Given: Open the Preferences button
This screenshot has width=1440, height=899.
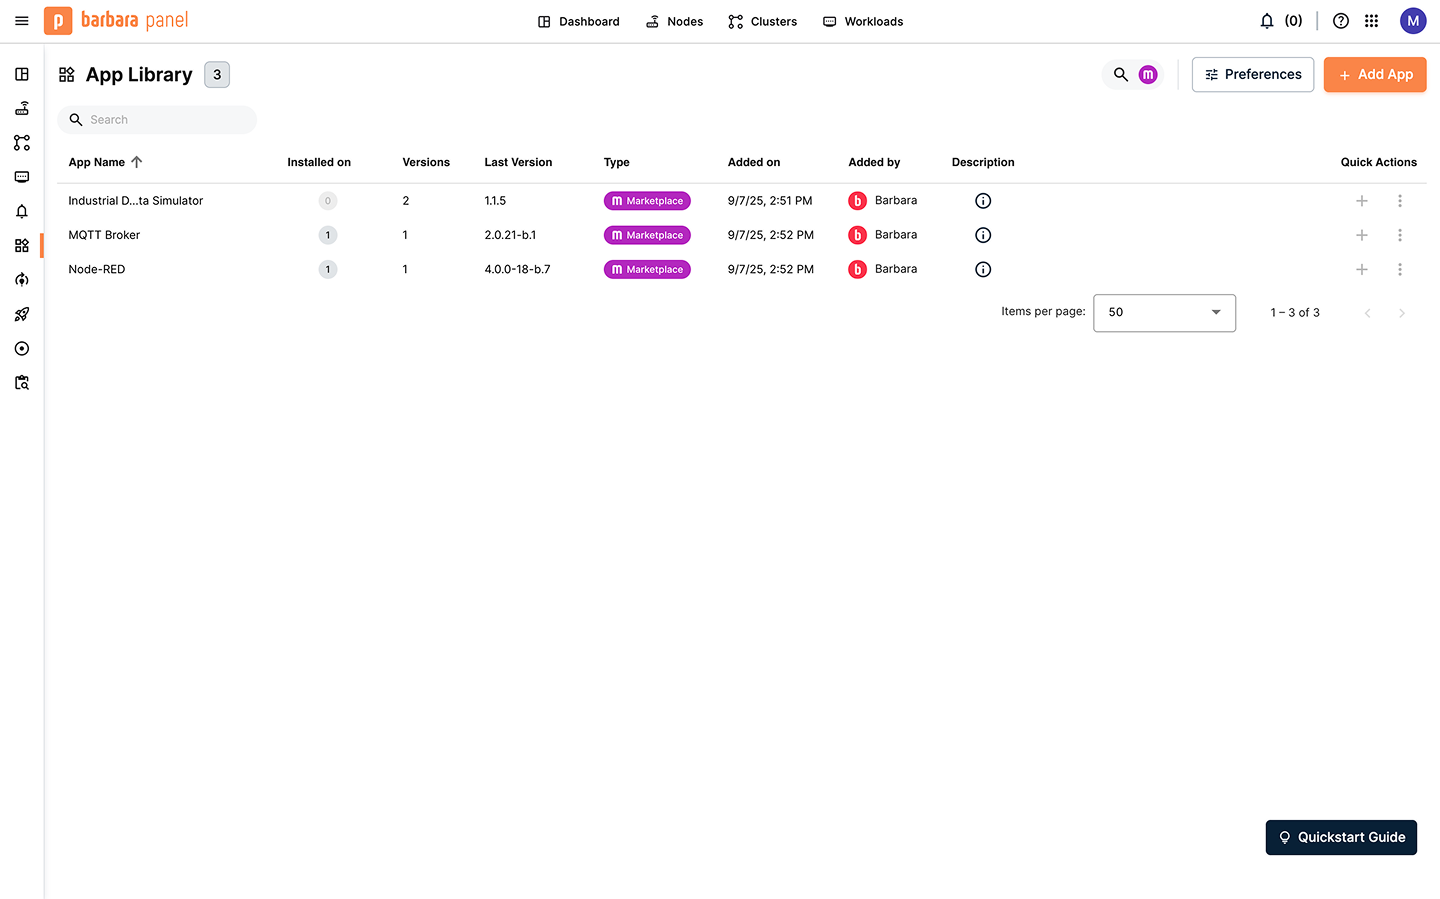Looking at the screenshot, I should coord(1253,75).
